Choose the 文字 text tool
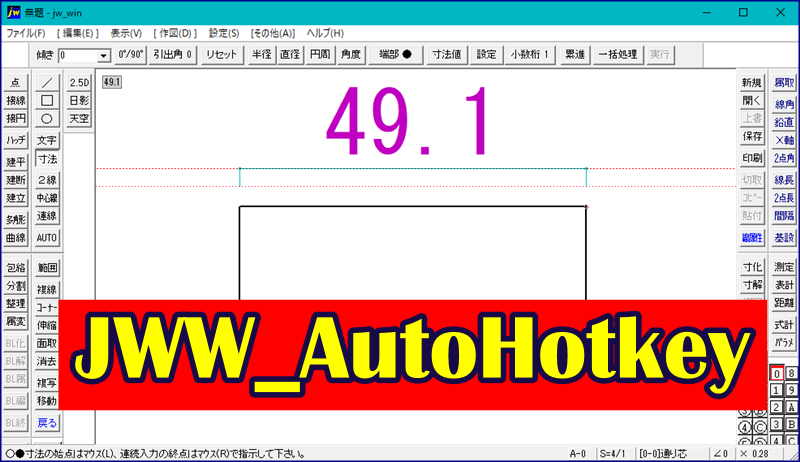This screenshot has width=800, height=462. (x=47, y=141)
